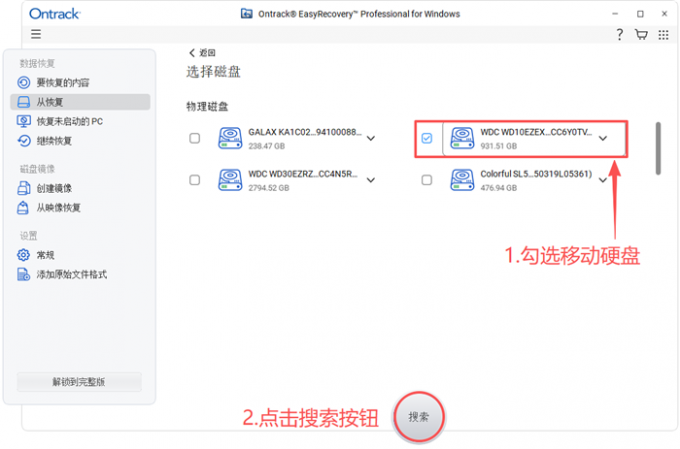
Task: Open 恢复未启动的 PC sidebar entry
Action: coord(80,121)
